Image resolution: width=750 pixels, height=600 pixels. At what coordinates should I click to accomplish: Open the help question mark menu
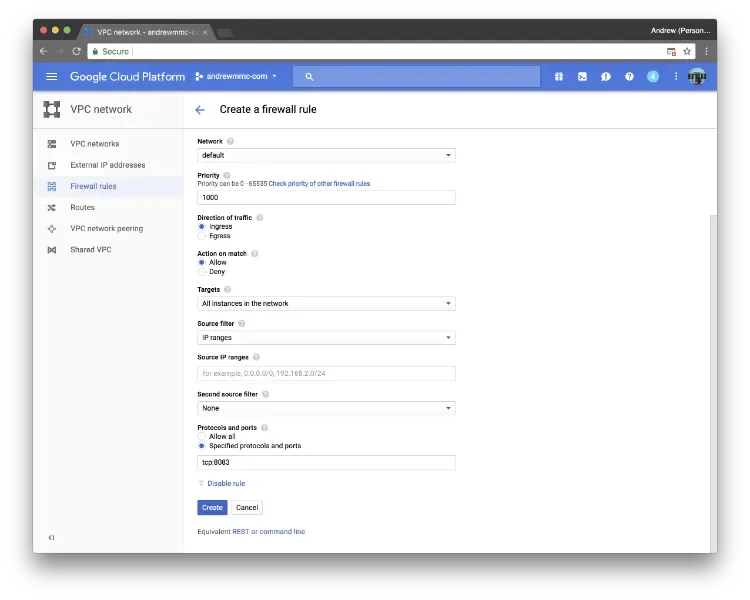629,76
